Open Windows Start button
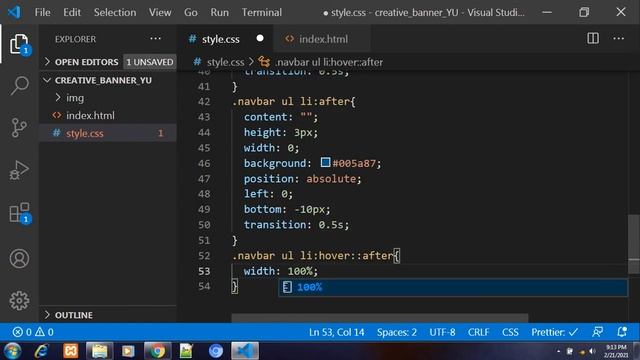The image size is (640, 360). coord(12,351)
